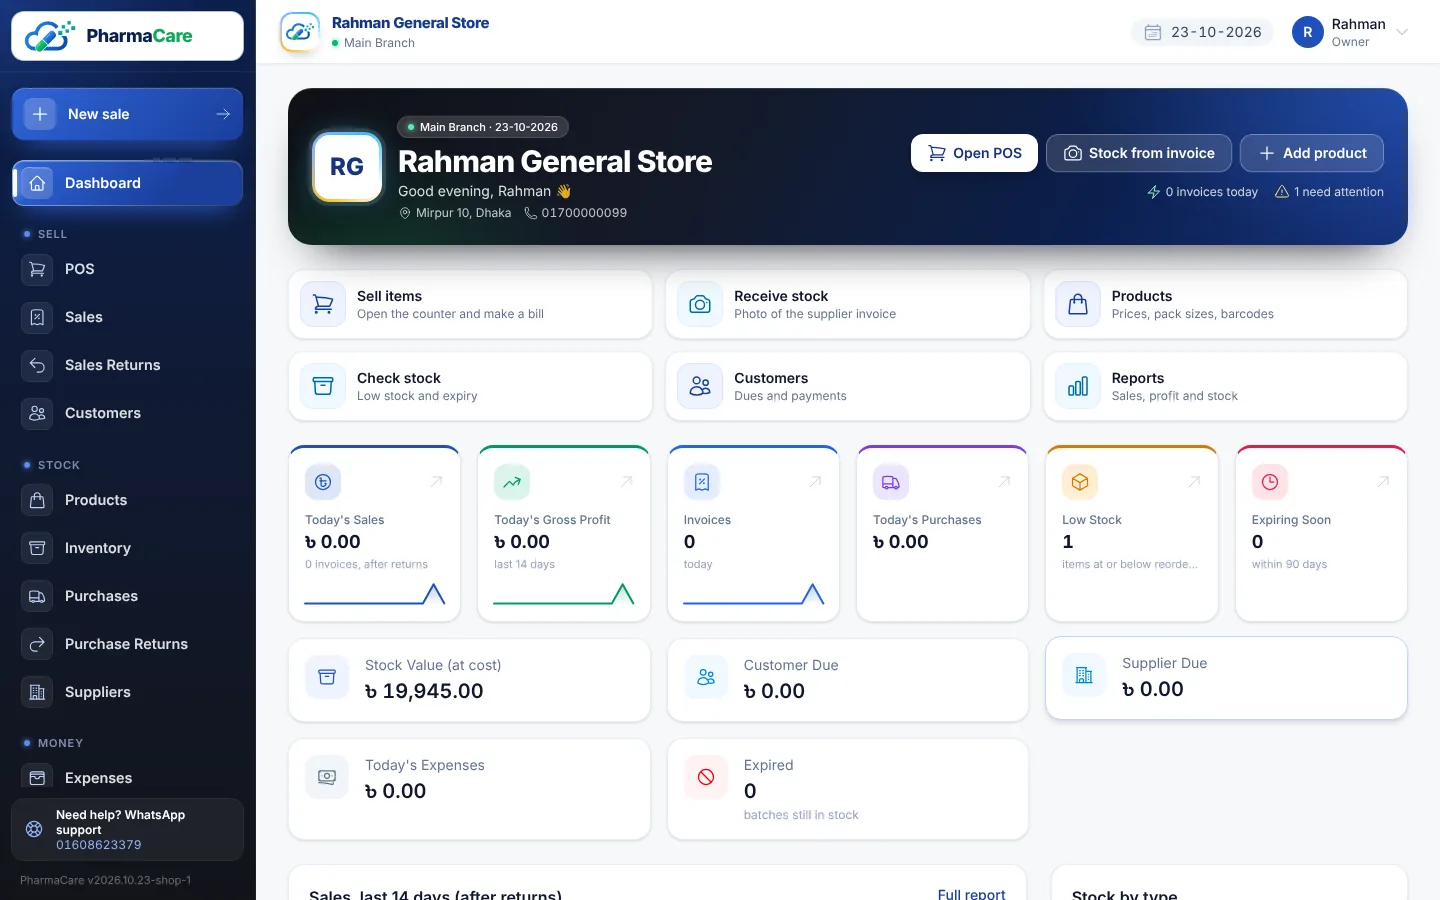
Task: Click the Expenses icon in sidebar
Action: pyautogui.click(x=37, y=778)
